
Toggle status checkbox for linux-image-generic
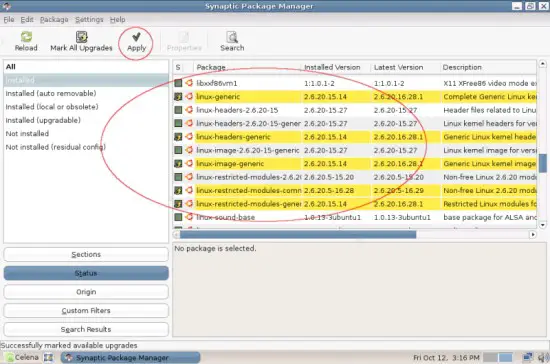tap(178, 163)
